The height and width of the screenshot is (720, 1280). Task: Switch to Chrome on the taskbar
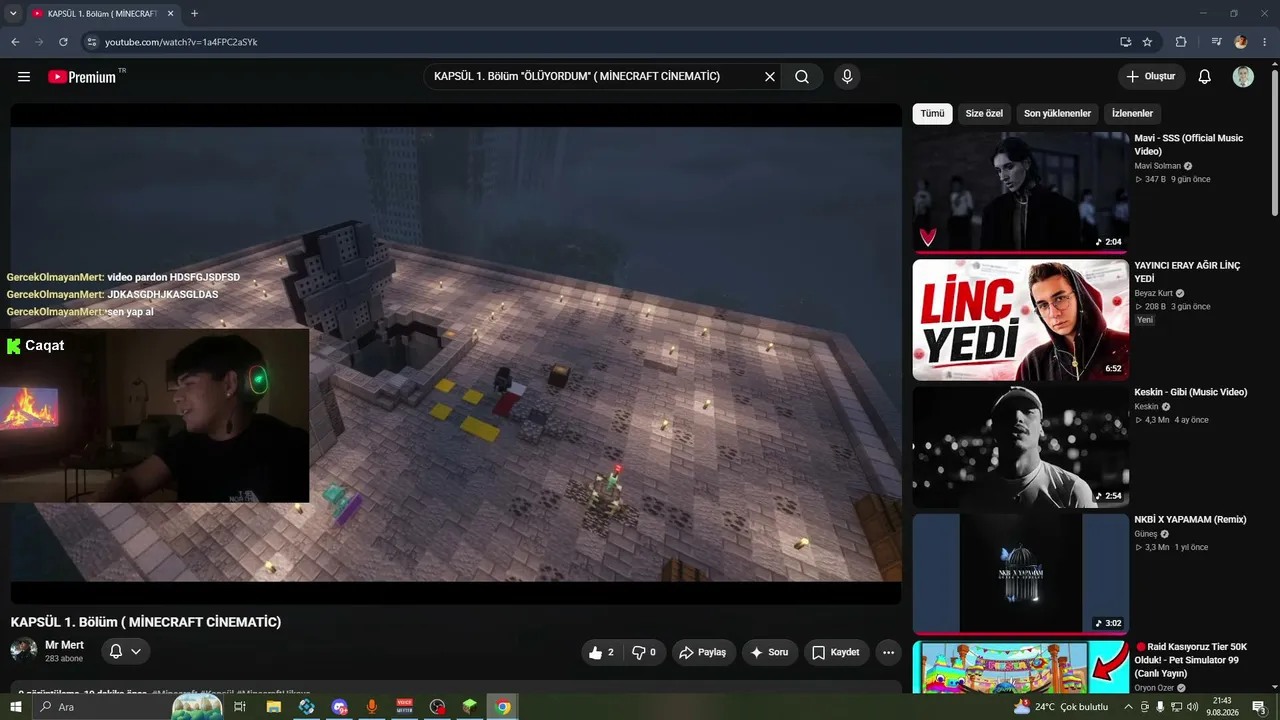[x=503, y=707]
